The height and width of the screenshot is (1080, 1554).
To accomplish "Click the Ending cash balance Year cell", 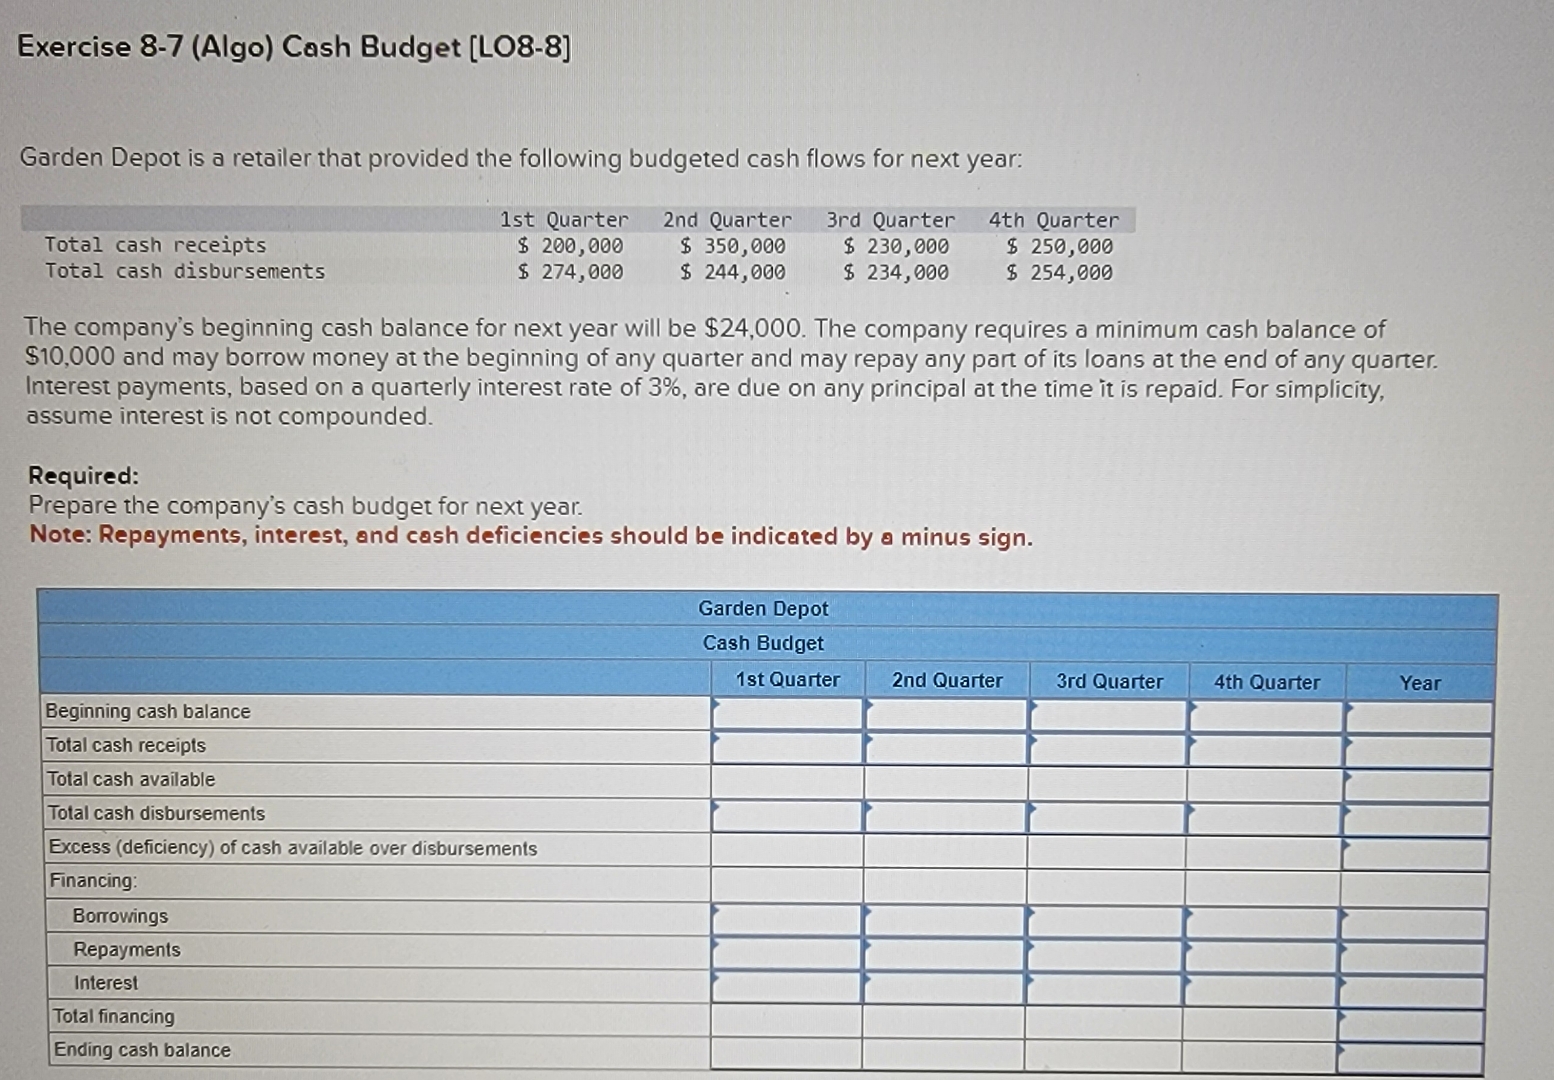I will click(x=1420, y=1050).
